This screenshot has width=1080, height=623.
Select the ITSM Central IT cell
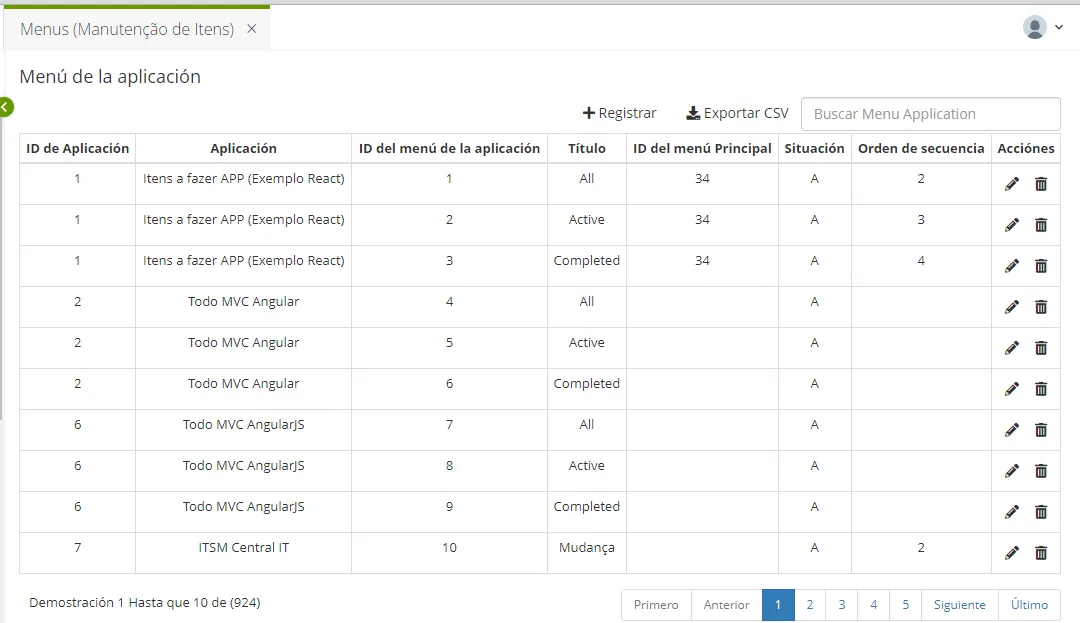tap(243, 553)
